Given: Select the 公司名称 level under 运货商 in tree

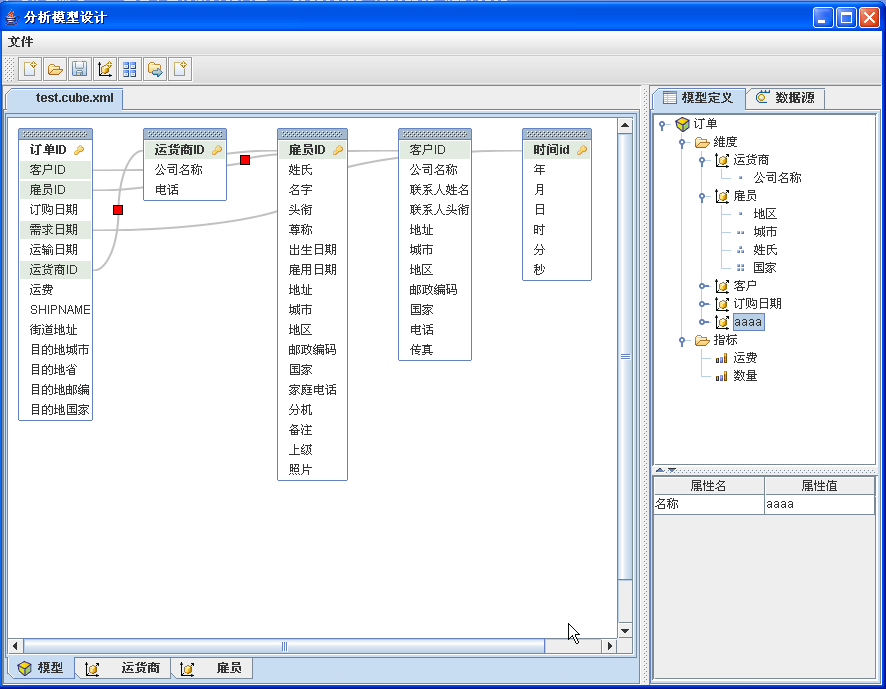Looking at the screenshot, I should [x=777, y=178].
